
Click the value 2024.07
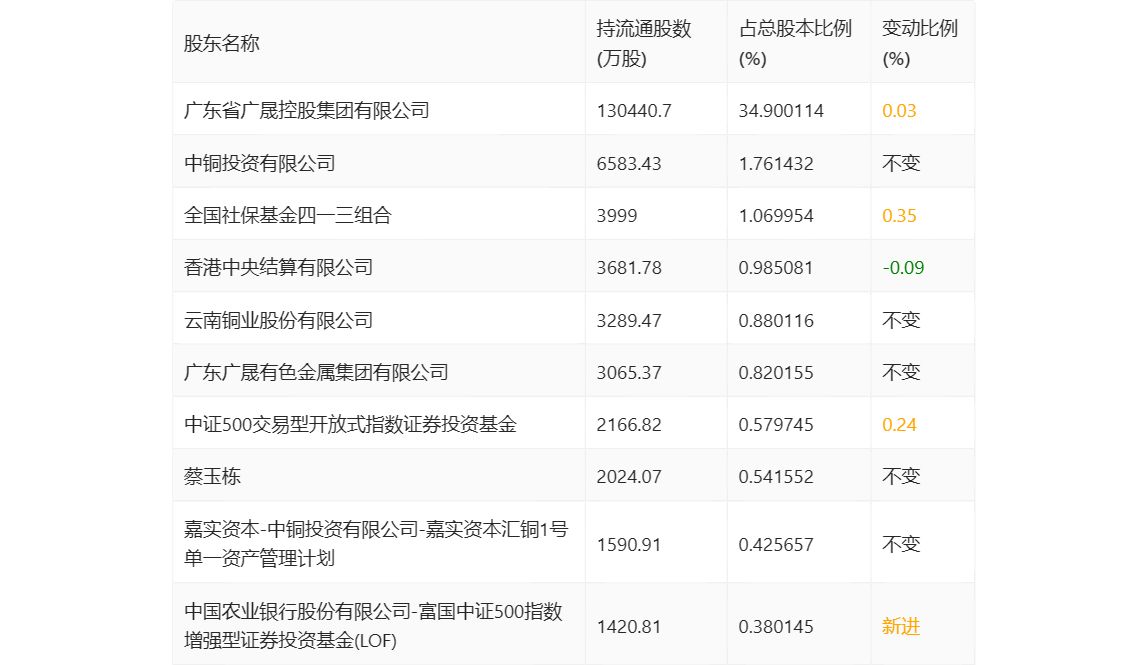[x=629, y=477]
